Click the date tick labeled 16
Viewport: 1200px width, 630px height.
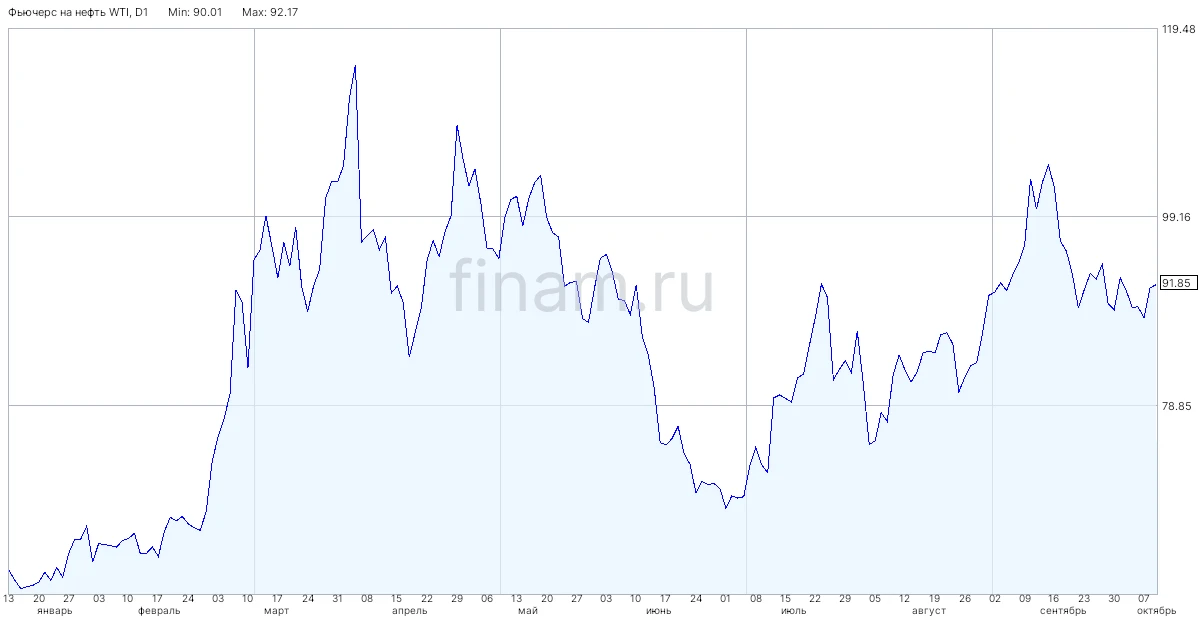click(x=1053, y=598)
